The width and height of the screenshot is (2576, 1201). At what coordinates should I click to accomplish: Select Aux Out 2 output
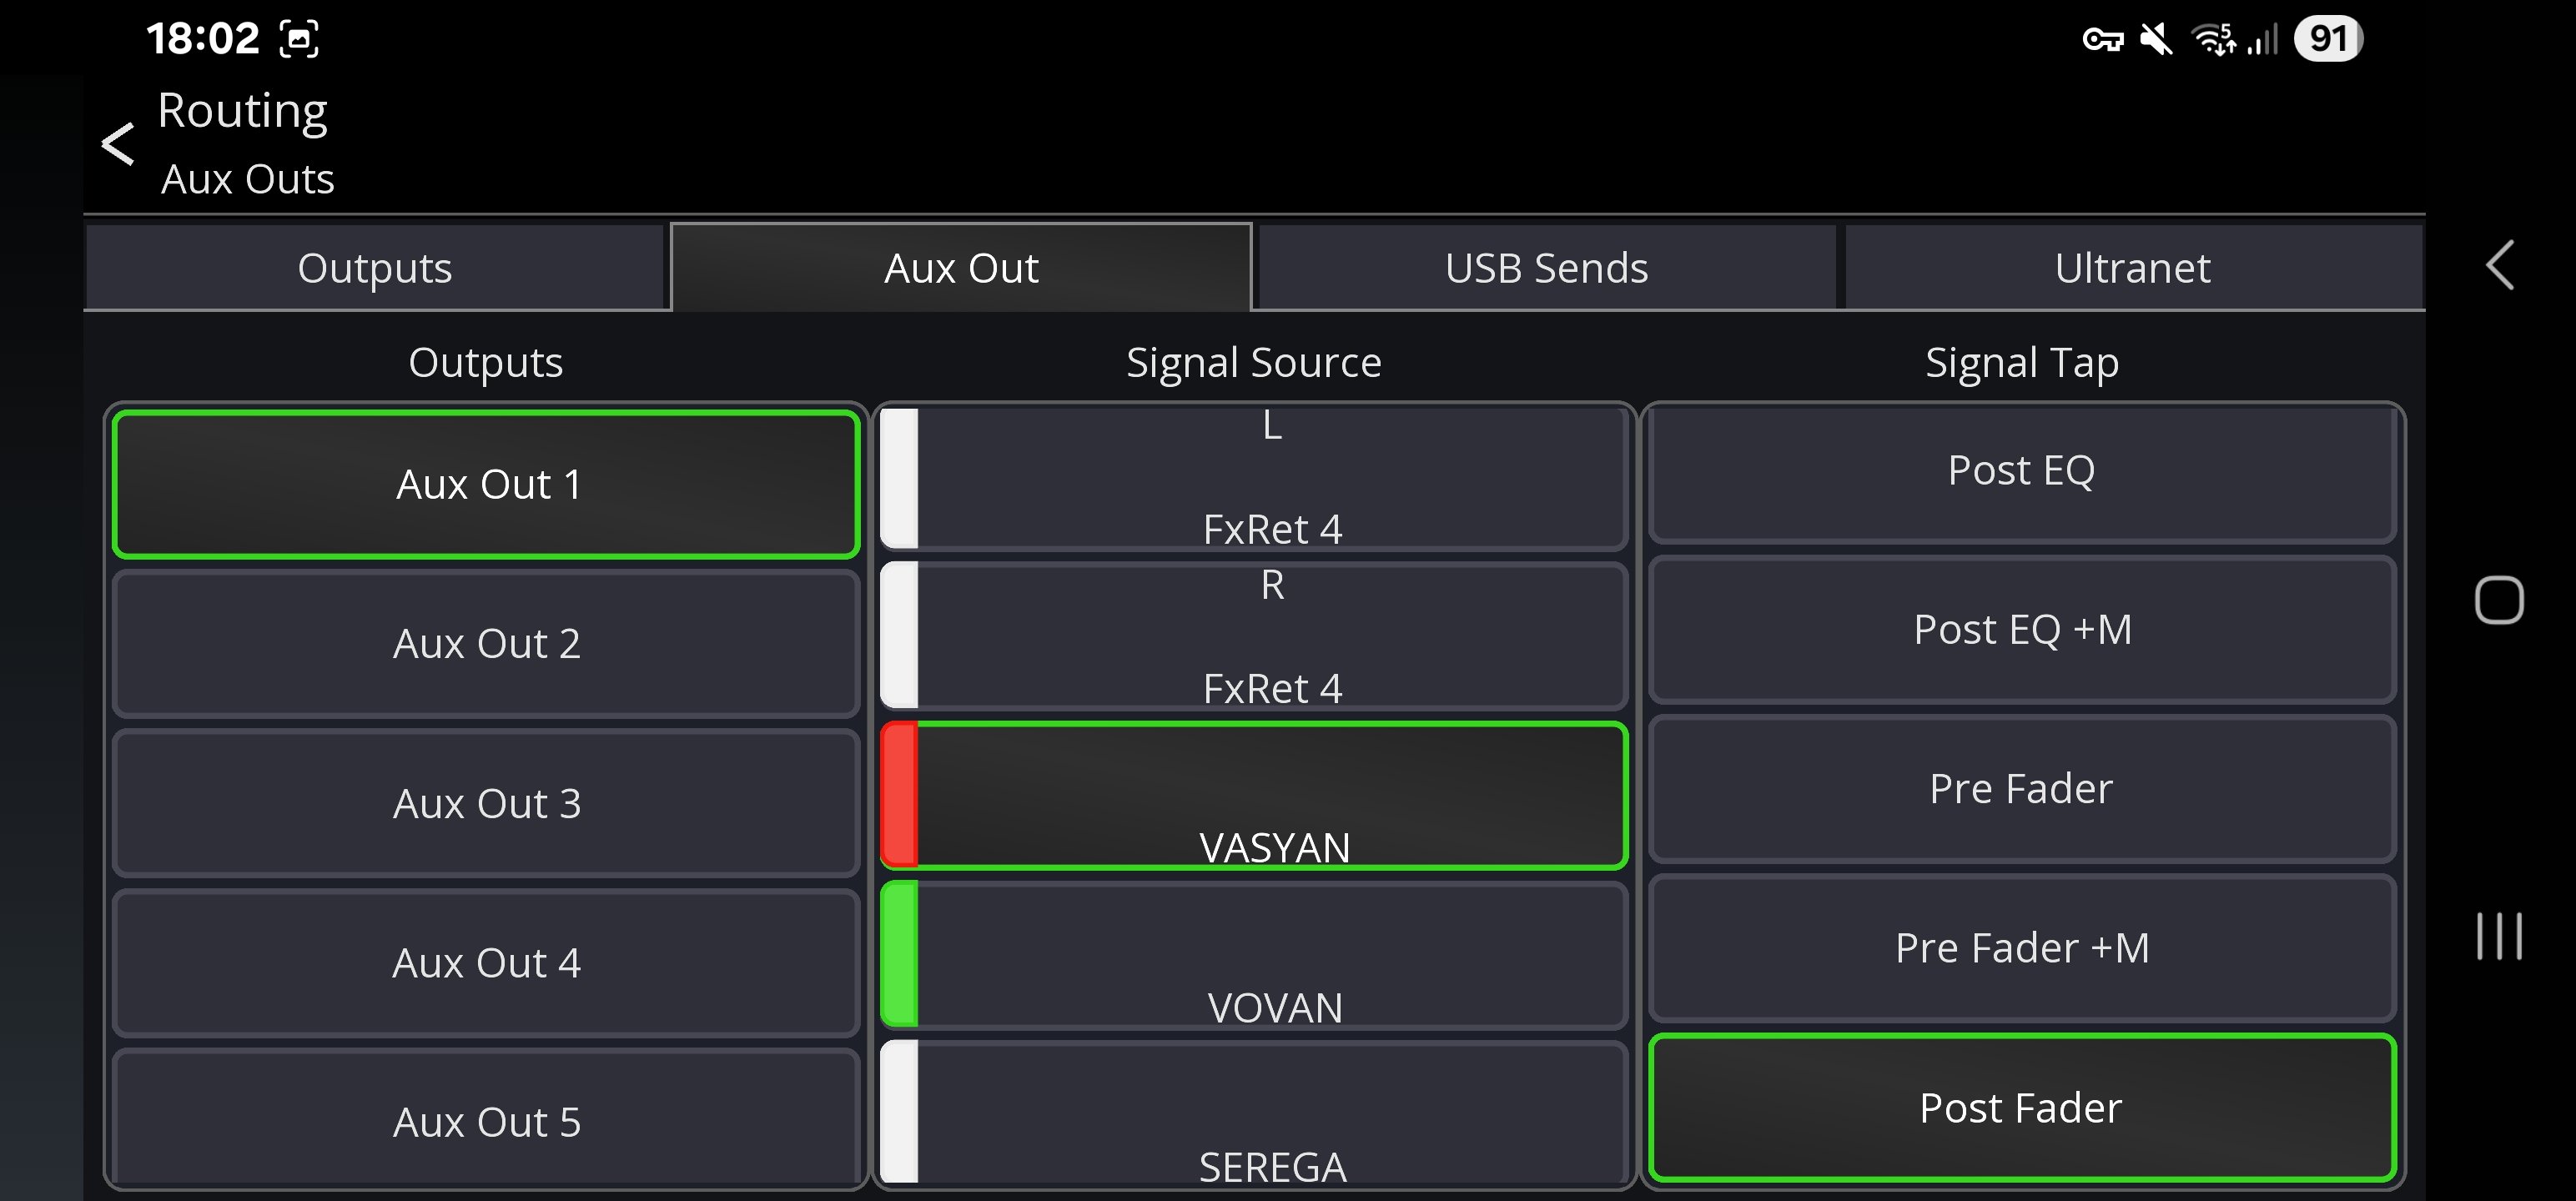click(x=486, y=644)
